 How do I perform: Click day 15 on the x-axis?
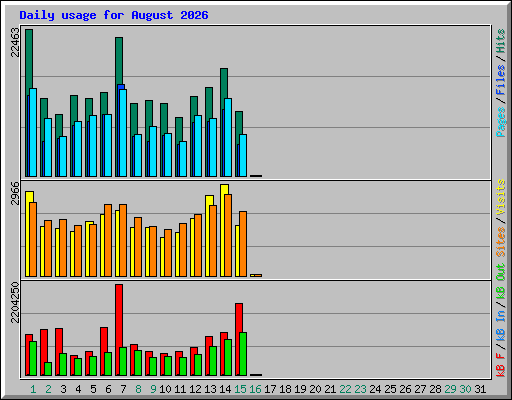240,389
